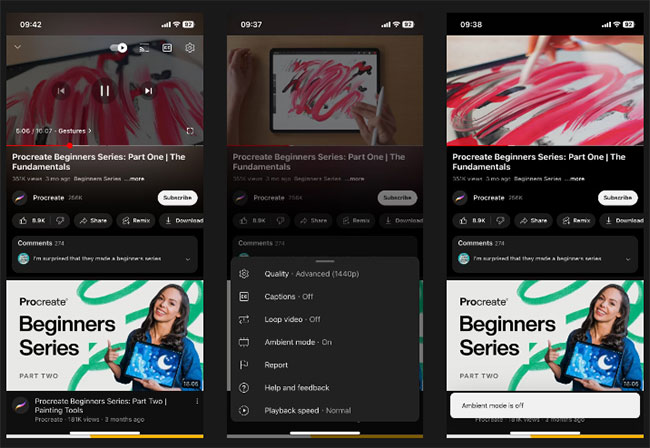Click the Wi-Fi icon in middle phone status bar

click(x=397, y=24)
